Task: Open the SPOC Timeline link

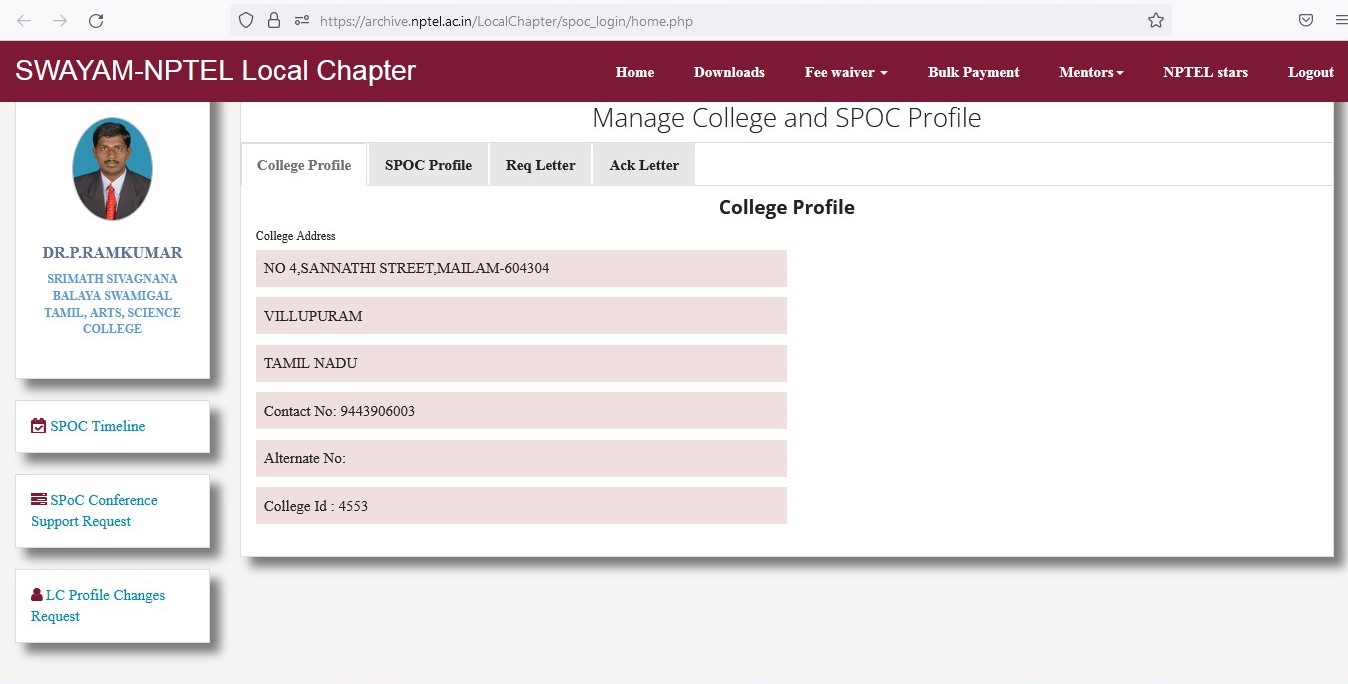Action: click(x=98, y=426)
